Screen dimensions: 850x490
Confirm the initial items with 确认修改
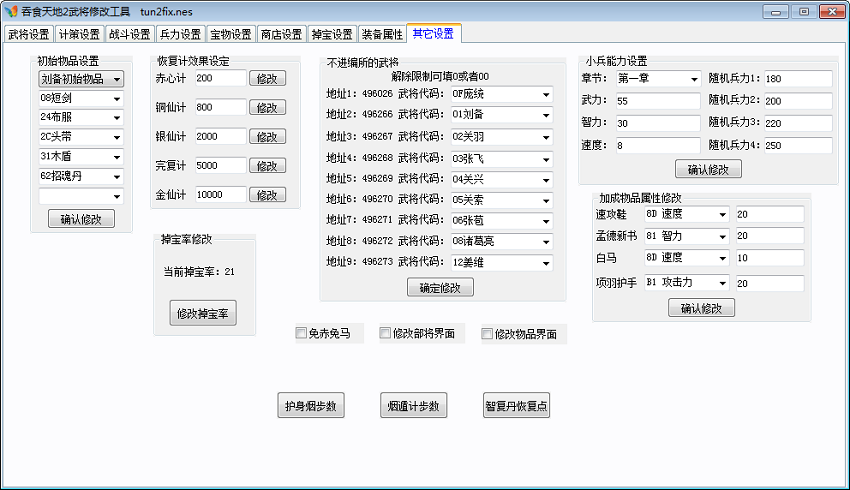point(81,219)
